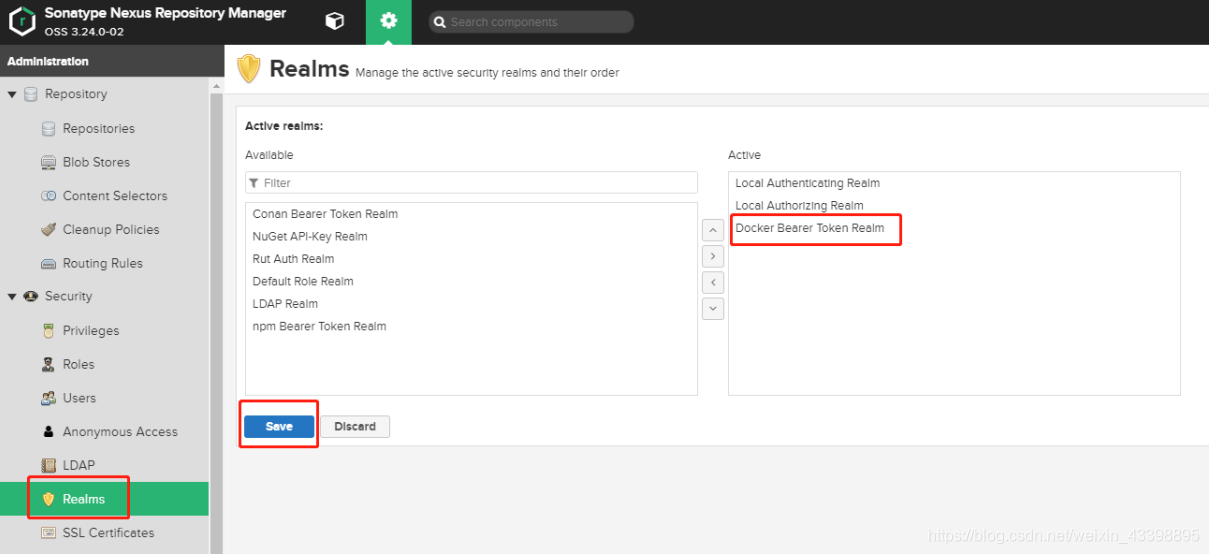Open Repositories in the sidebar

coord(99,129)
